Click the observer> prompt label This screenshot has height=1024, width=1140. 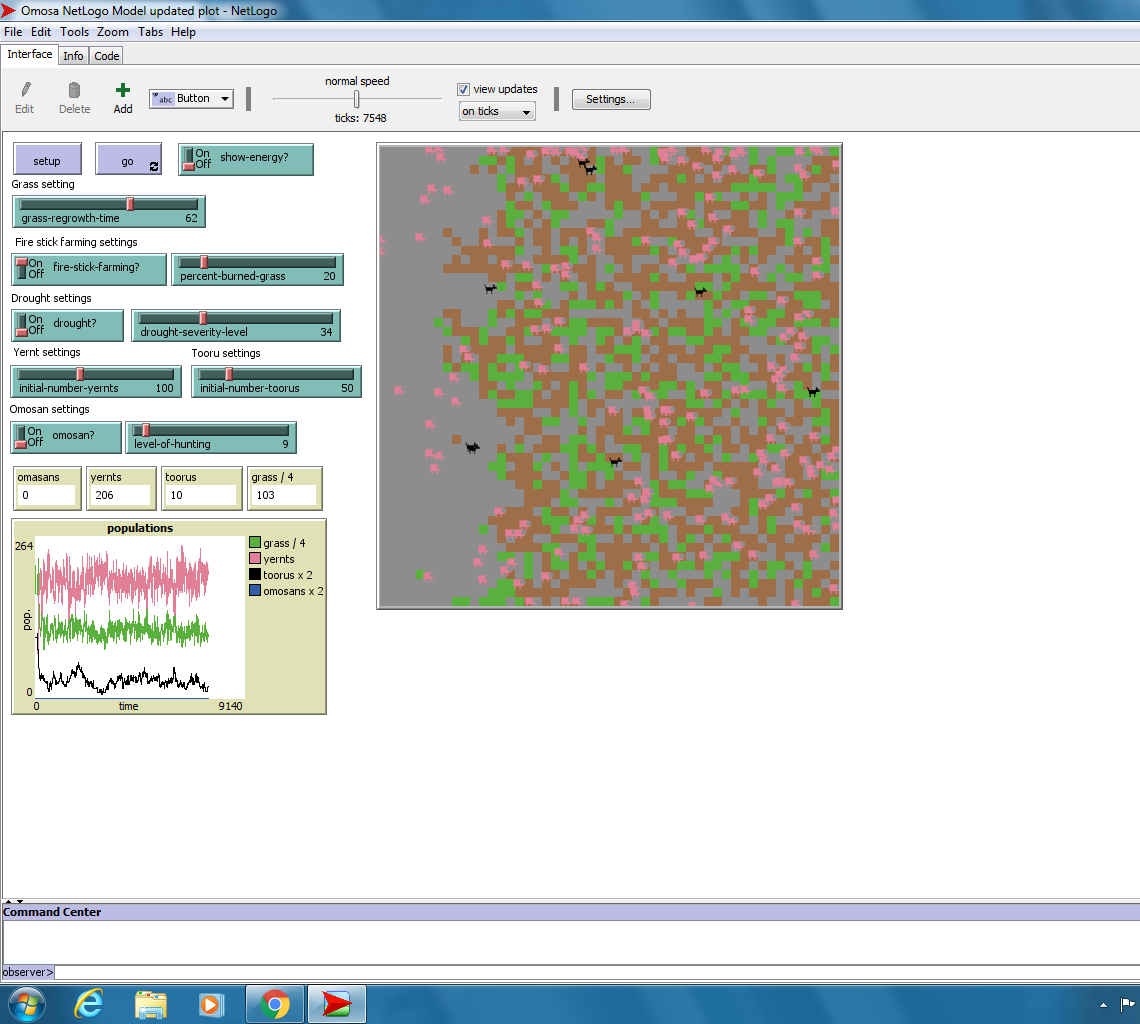28,972
